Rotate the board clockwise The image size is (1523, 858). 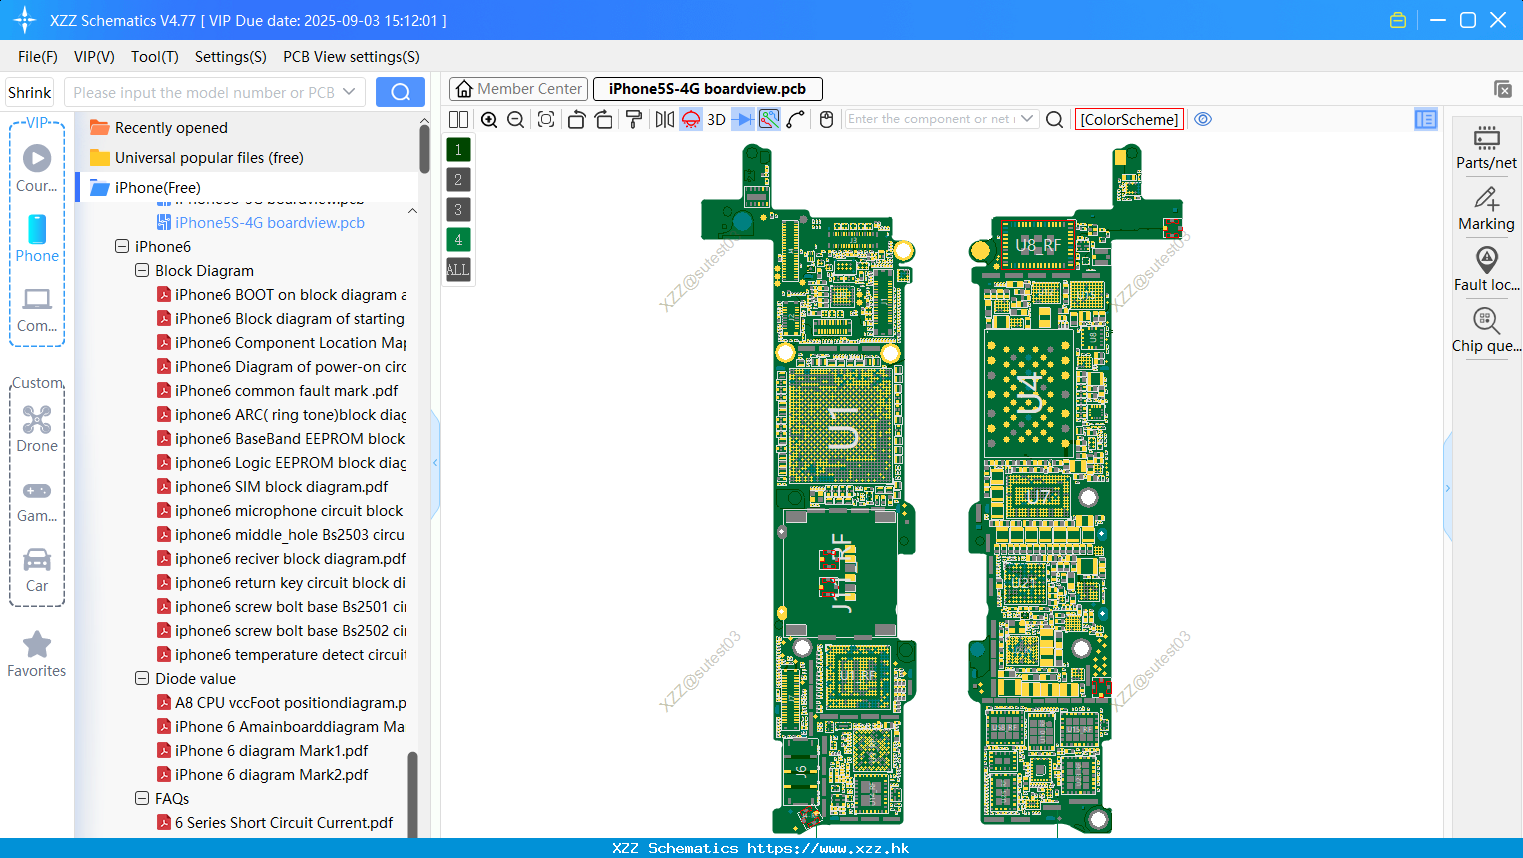[604, 119]
